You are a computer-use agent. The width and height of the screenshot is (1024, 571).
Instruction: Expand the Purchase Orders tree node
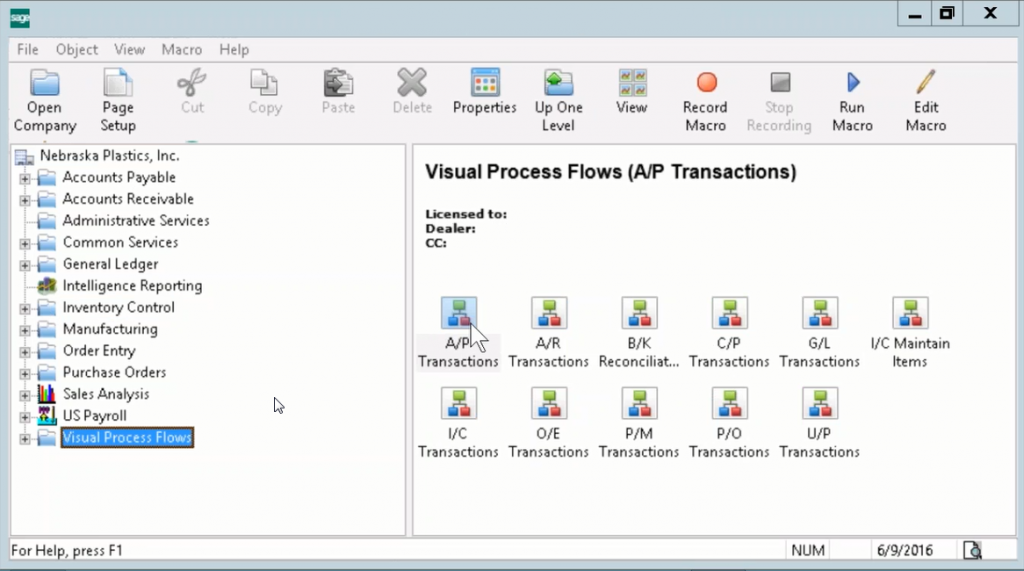click(25, 373)
